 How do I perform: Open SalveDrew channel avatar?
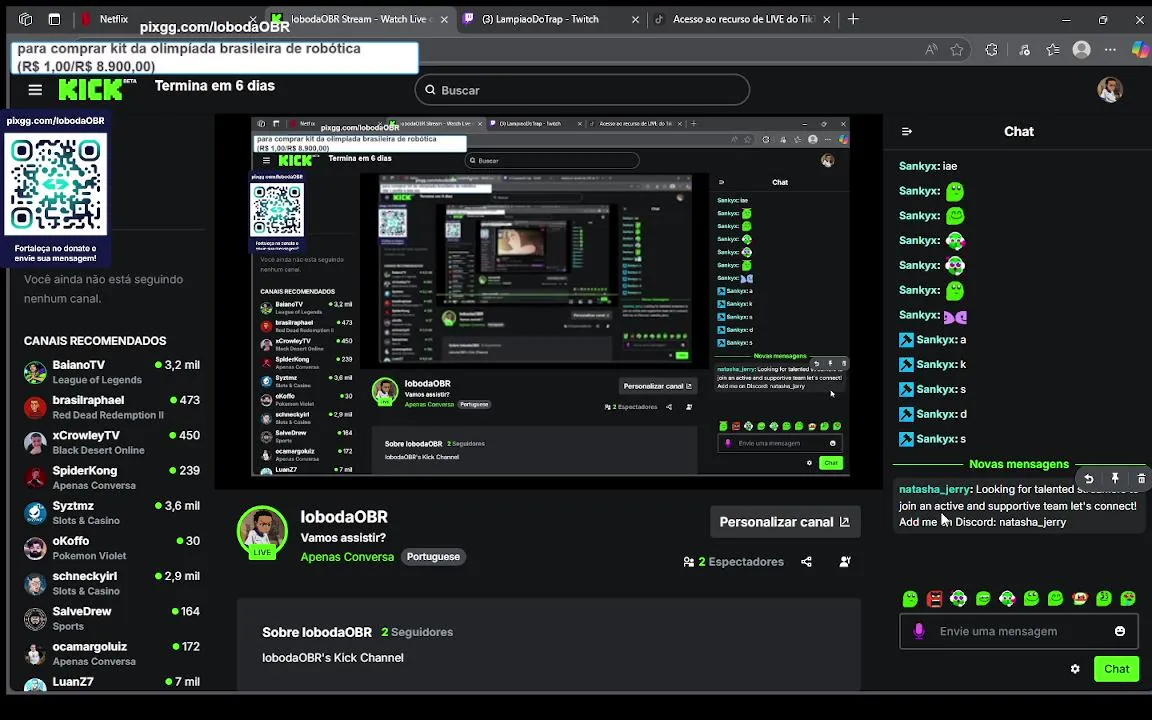coord(35,619)
